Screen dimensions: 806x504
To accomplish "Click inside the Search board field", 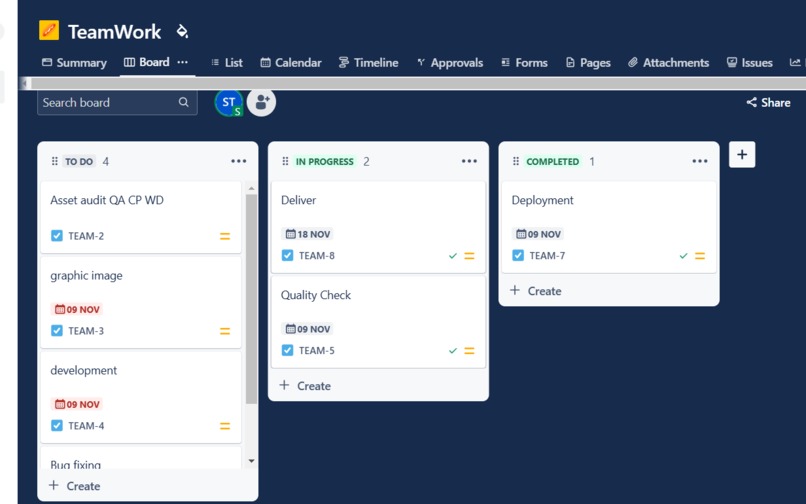I will (117, 102).
